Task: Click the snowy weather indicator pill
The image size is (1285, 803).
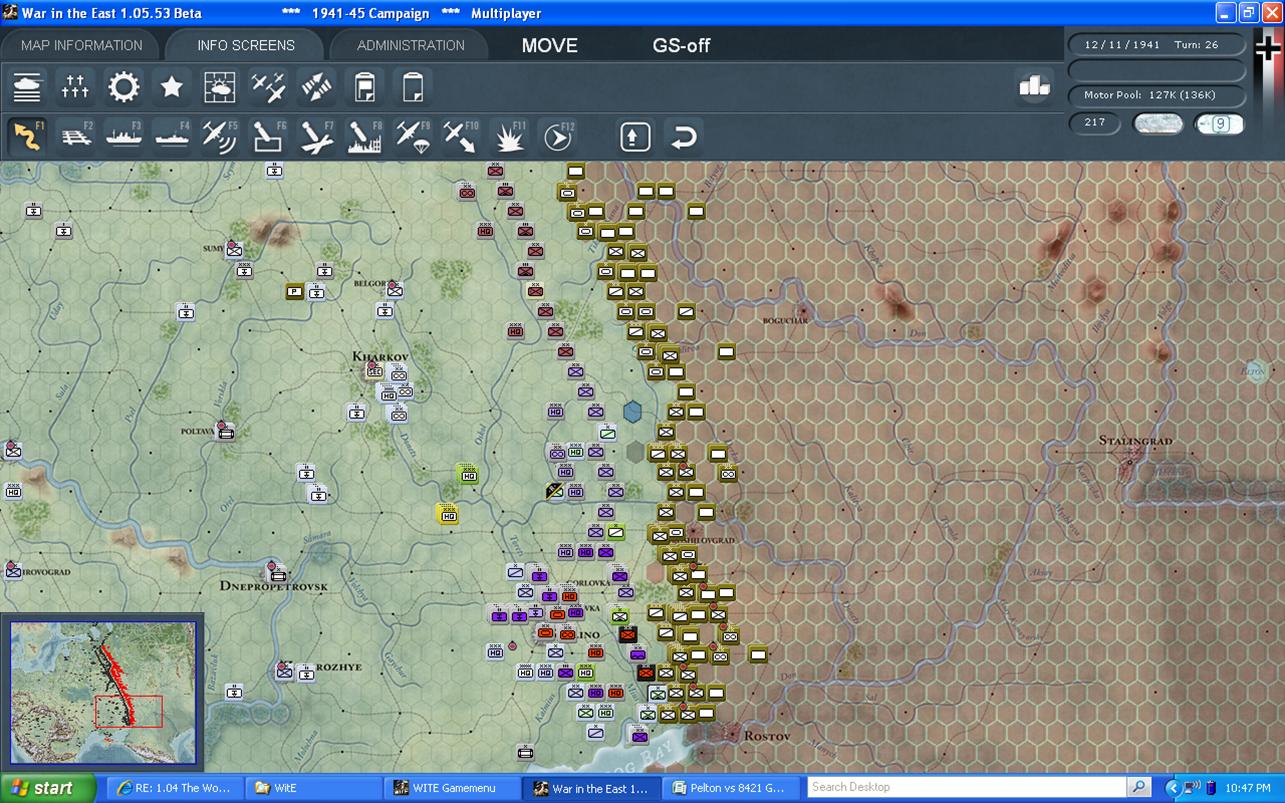Action: click(x=1158, y=124)
